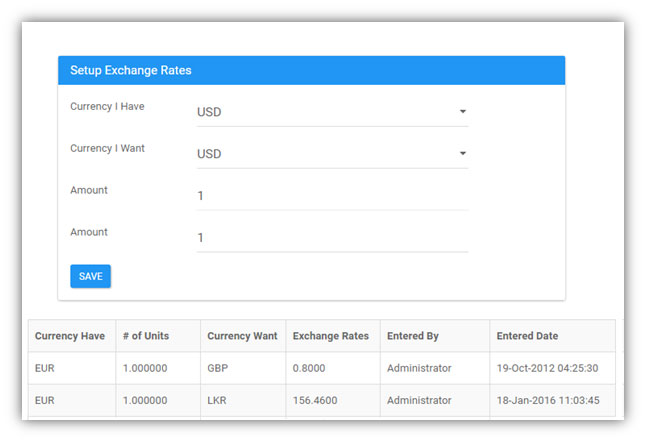Sort by Currency Want column header
Image resolution: width=646 pixels, height=442 pixels.
tap(243, 336)
